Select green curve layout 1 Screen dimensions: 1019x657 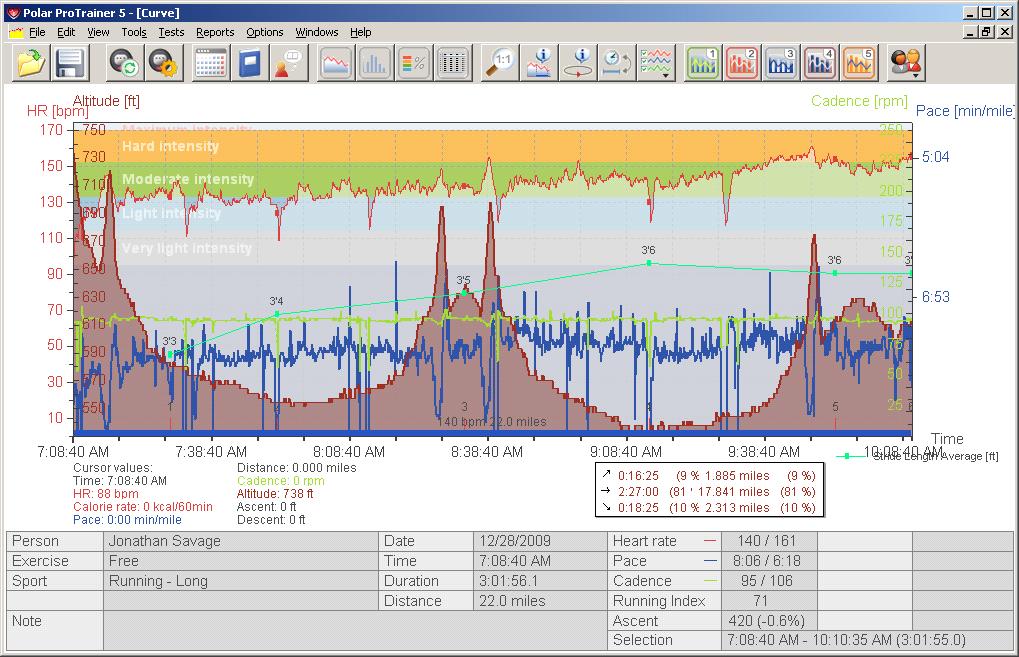point(703,63)
